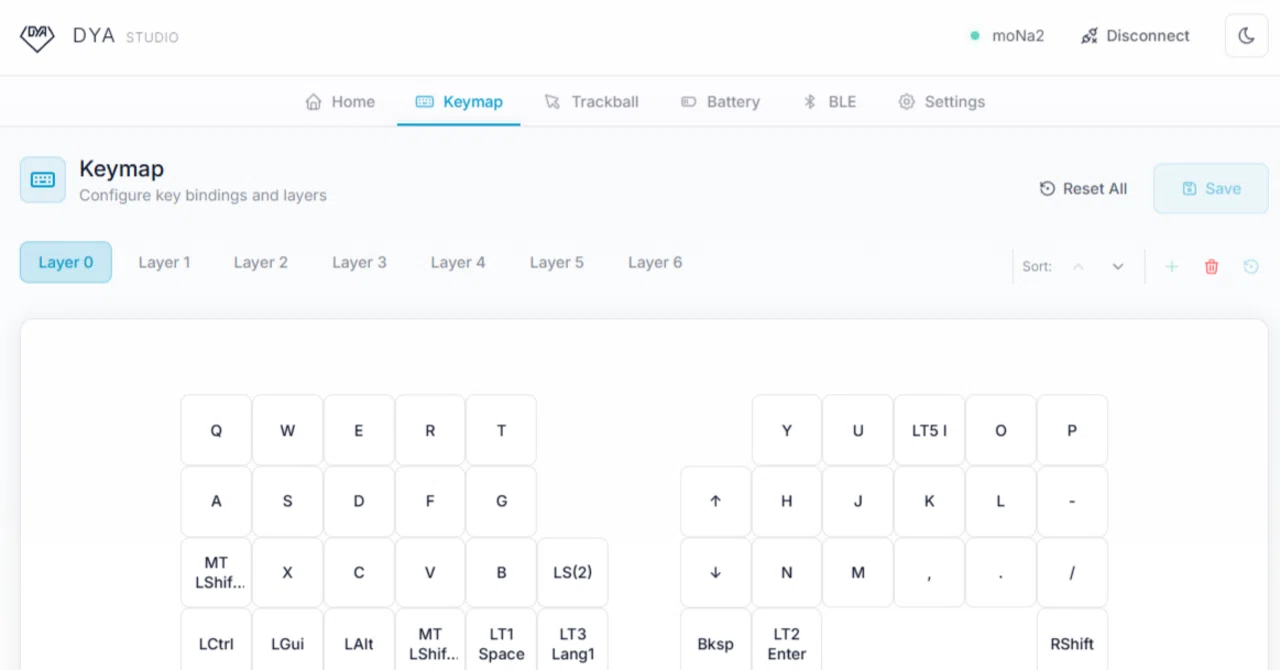Open the BLE tab
Image resolution: width=1280 pixels, height=670 pixels.
point(830,101)
